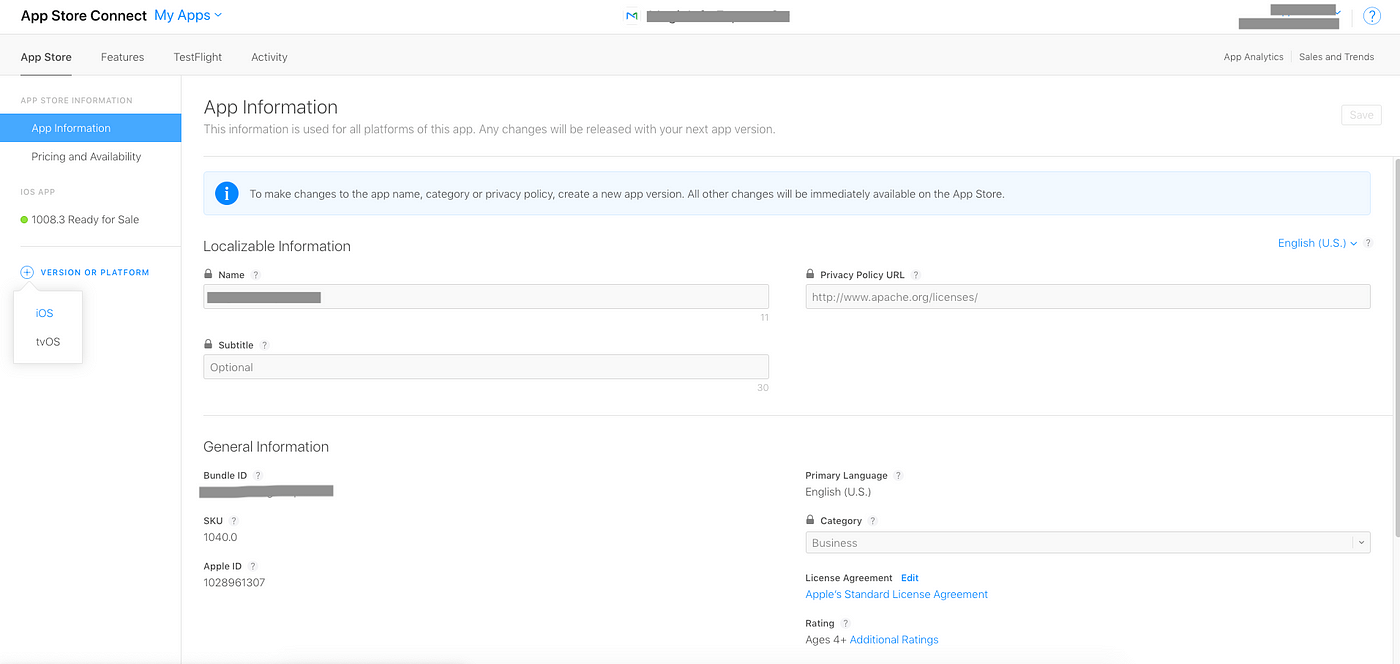Image resolution: width=1400 pixels, height=664 pixels.
Task: Open the help icon beside English (U.S.) selector
Action: coord(1368,243)
